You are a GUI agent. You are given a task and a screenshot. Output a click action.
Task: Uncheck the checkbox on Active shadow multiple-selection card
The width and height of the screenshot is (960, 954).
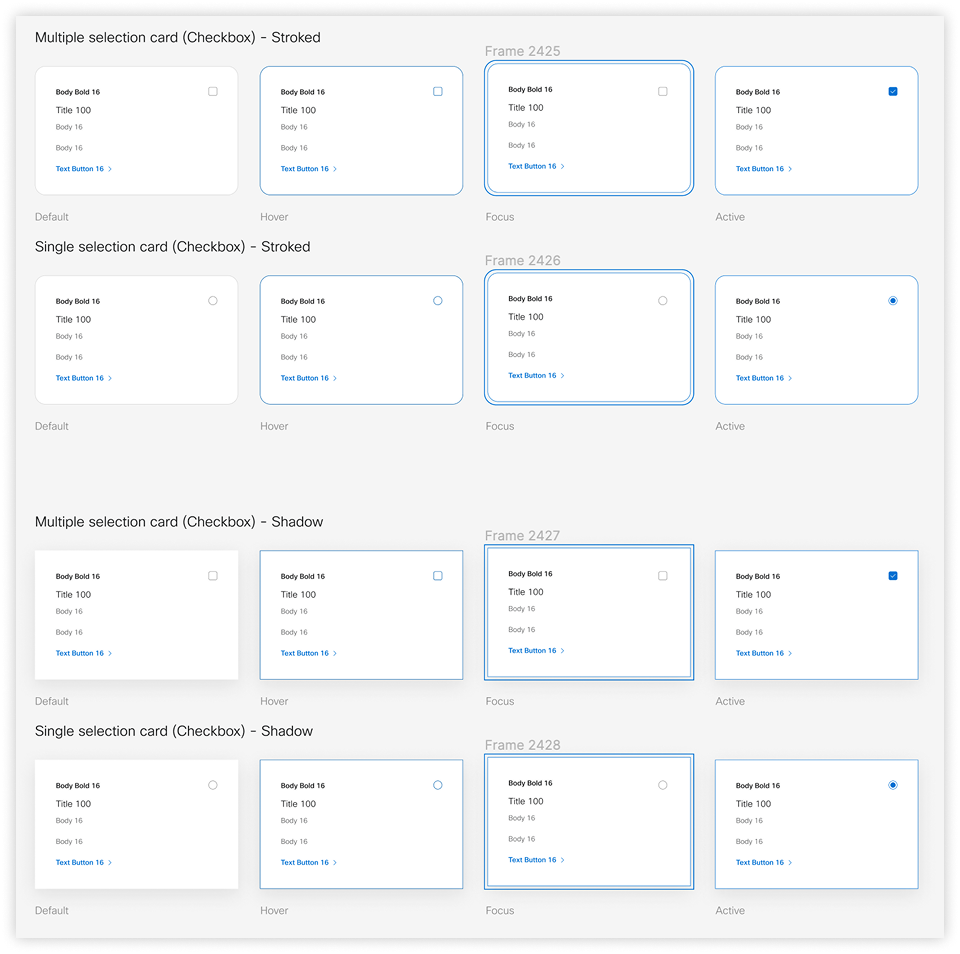pos(893,576)
